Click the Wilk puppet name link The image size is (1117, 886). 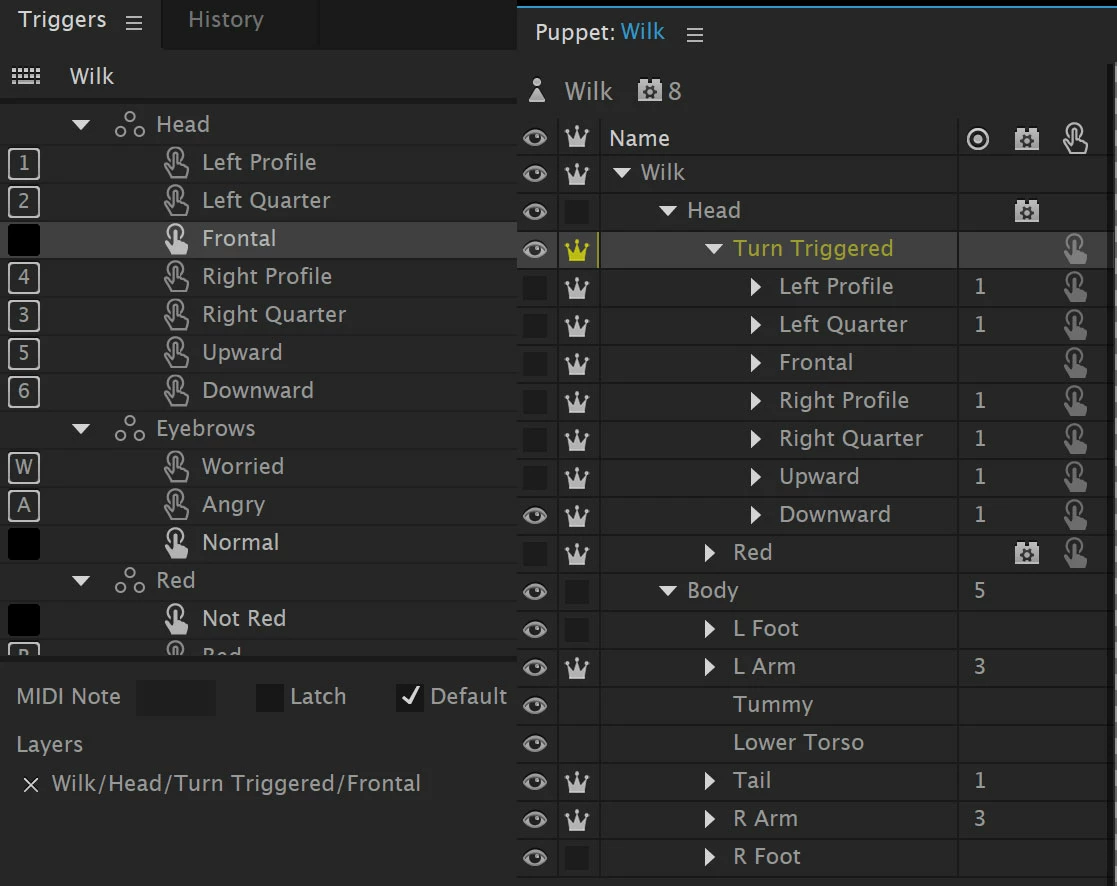pos(643,32)
